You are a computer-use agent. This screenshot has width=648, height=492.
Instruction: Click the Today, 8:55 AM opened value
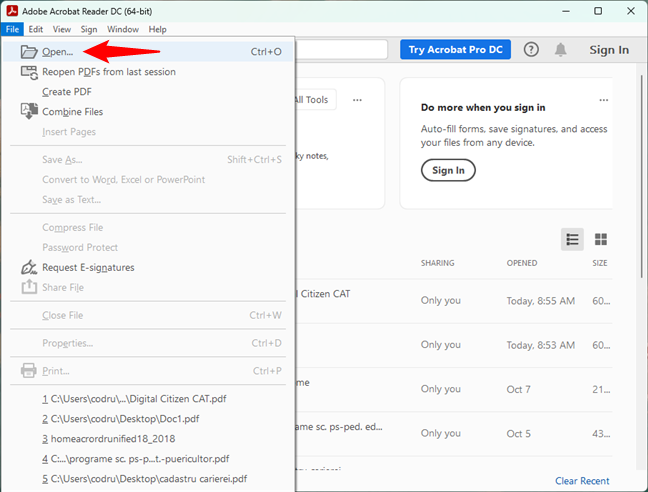tap(541, 301)
